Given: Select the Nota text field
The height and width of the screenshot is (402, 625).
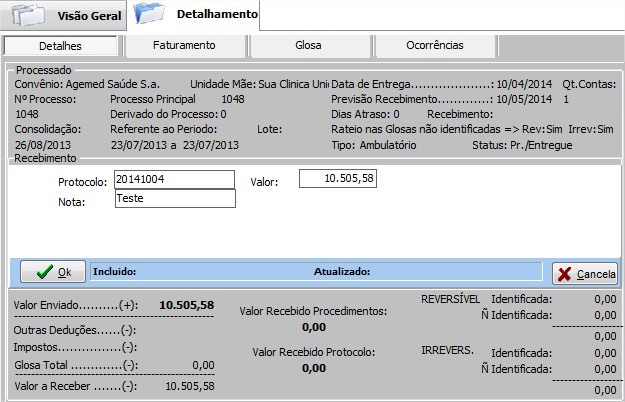Looking at the screenshot, I should (174, 199).
